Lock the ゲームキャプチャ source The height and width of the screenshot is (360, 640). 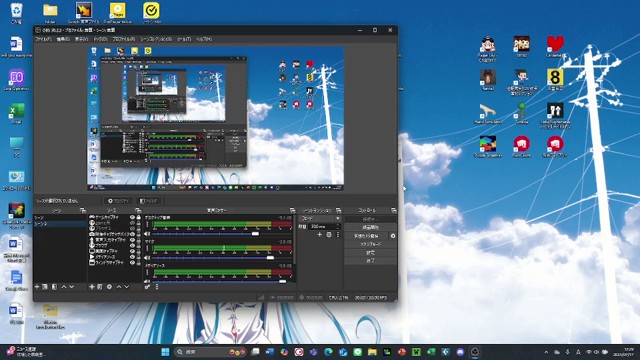tap(139, 218)
